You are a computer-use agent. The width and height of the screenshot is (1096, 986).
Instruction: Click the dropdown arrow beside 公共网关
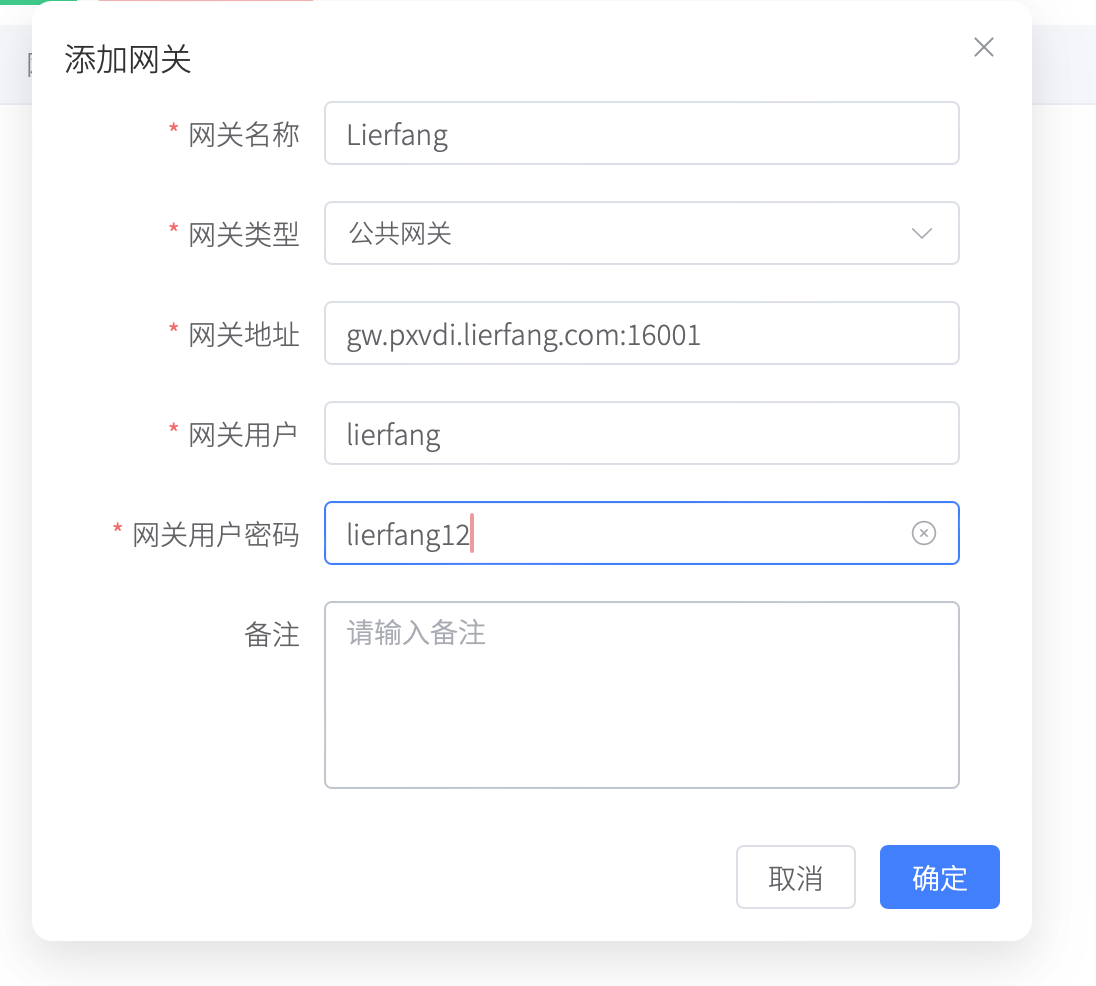[x=920, y=233]
